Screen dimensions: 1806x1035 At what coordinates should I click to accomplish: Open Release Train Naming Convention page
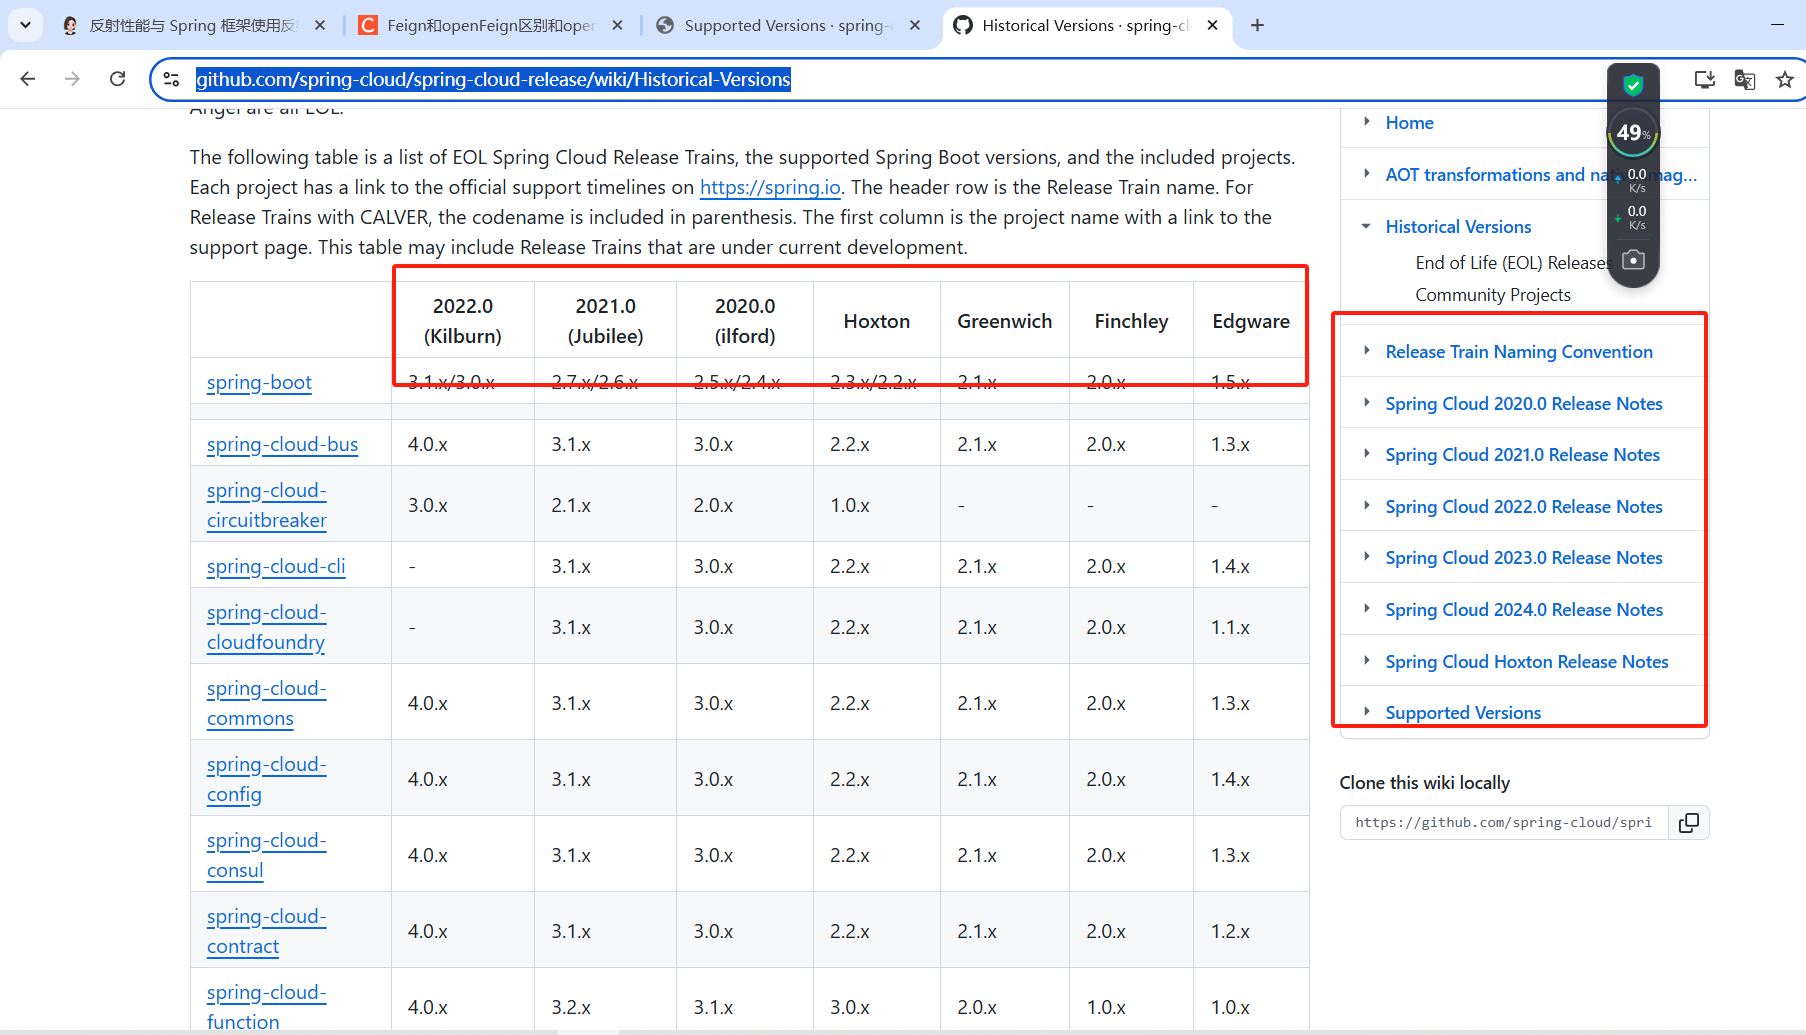click(1519, 352)
